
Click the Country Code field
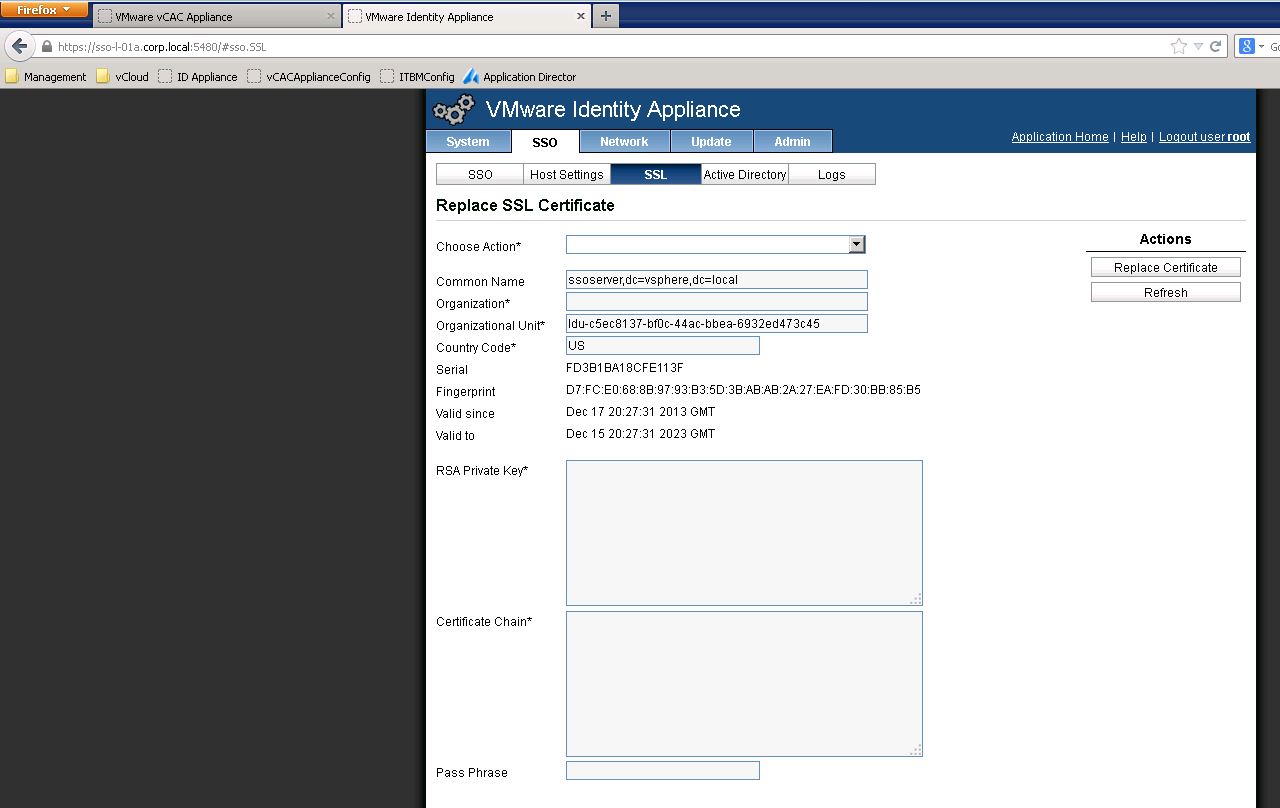(663, 346)
